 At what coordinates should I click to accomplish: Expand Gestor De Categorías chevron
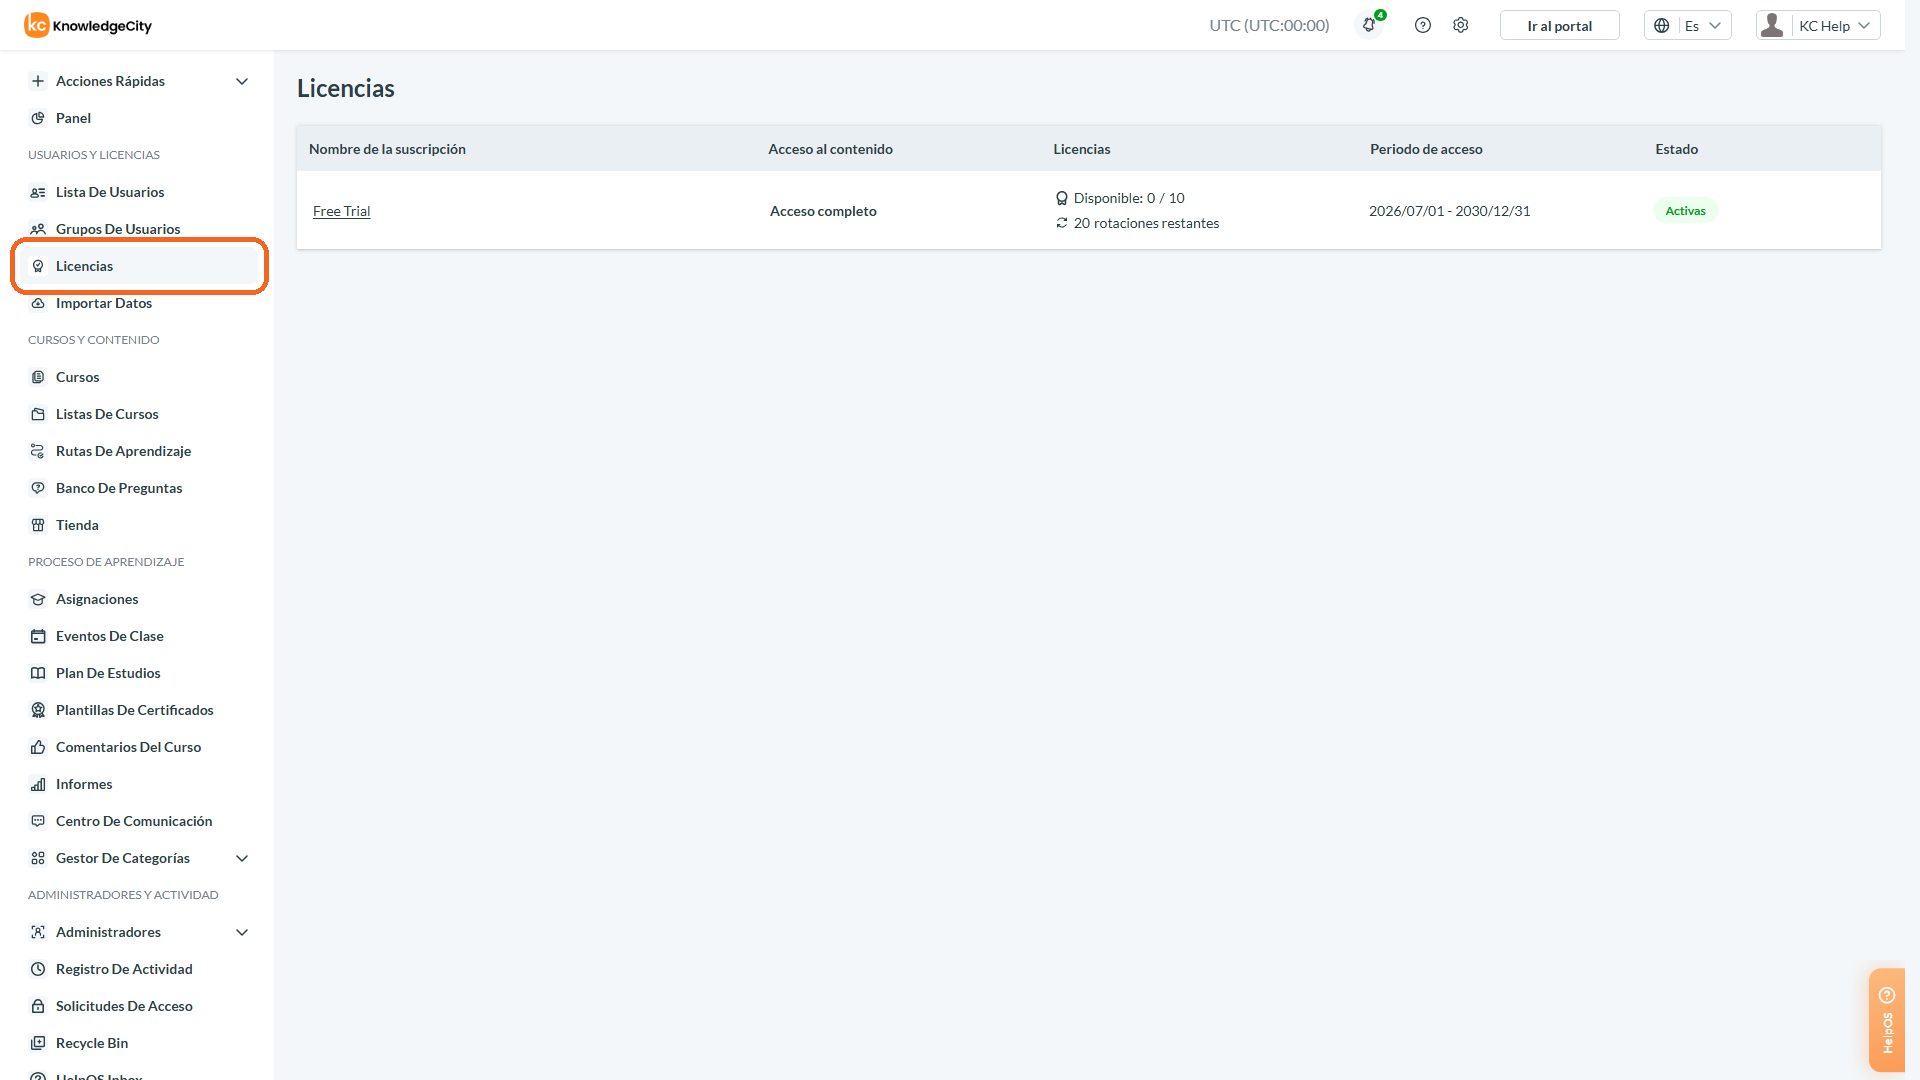pyautogui.click(x=242, y=858)
